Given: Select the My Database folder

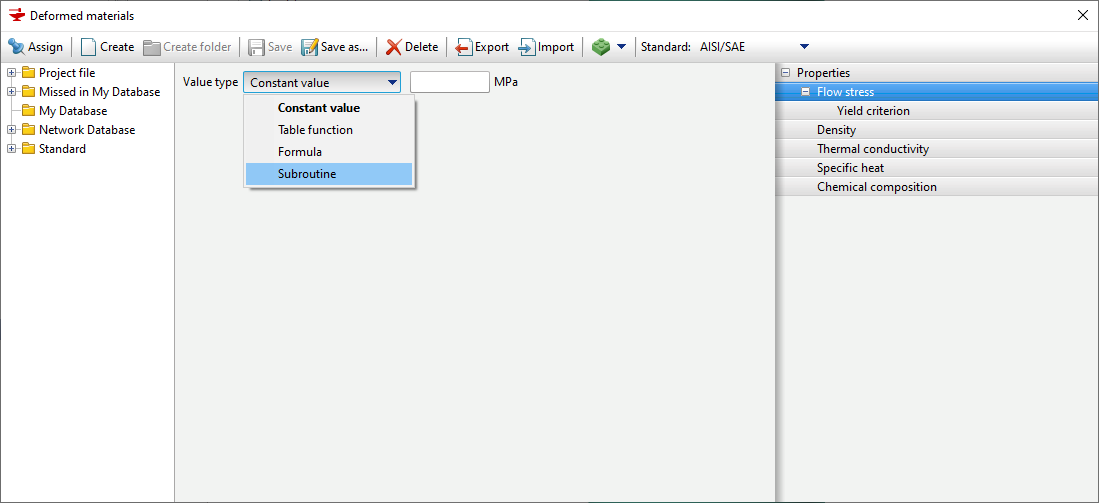Looking at the screenshot, I should tap(72, 111).
